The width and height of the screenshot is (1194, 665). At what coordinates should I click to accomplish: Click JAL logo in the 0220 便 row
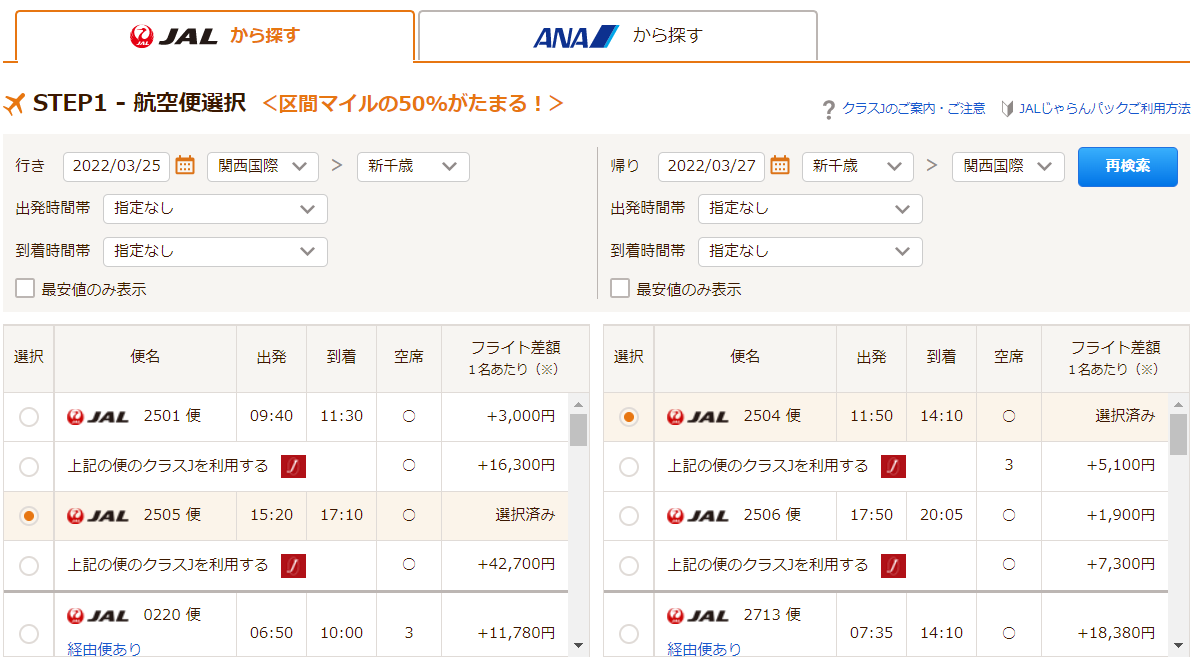tap(97, 615)
